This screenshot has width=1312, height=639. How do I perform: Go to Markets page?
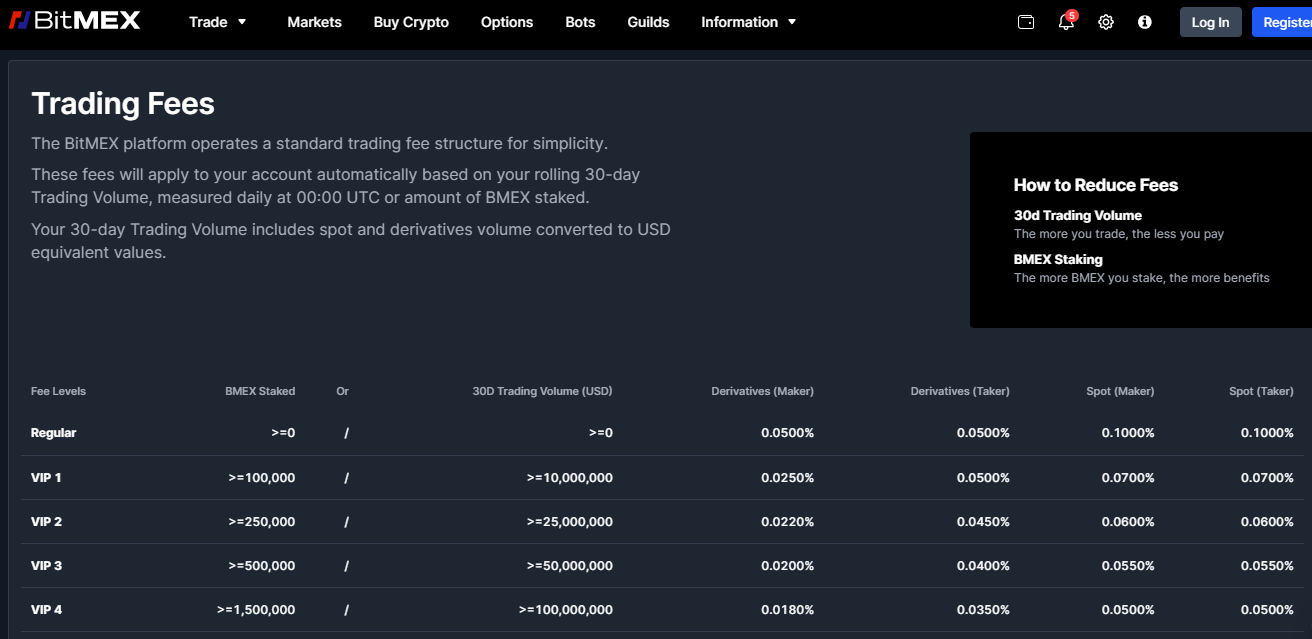[x=314, y=22]
